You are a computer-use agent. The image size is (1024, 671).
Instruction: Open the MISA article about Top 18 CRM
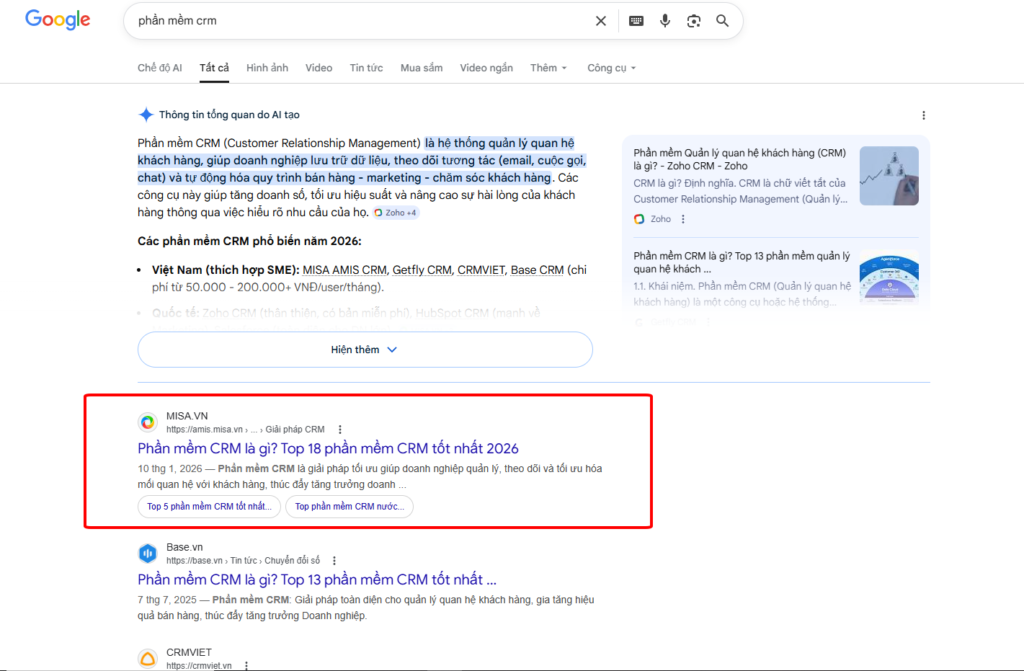point(331,448)
